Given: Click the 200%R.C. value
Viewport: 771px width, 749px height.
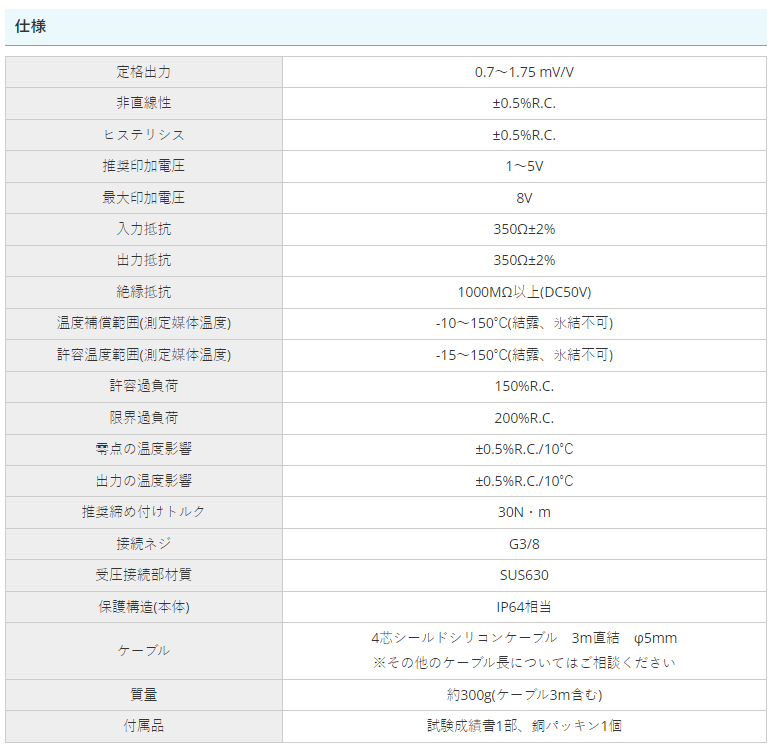Looking at the screenshot, I should 524,419.
